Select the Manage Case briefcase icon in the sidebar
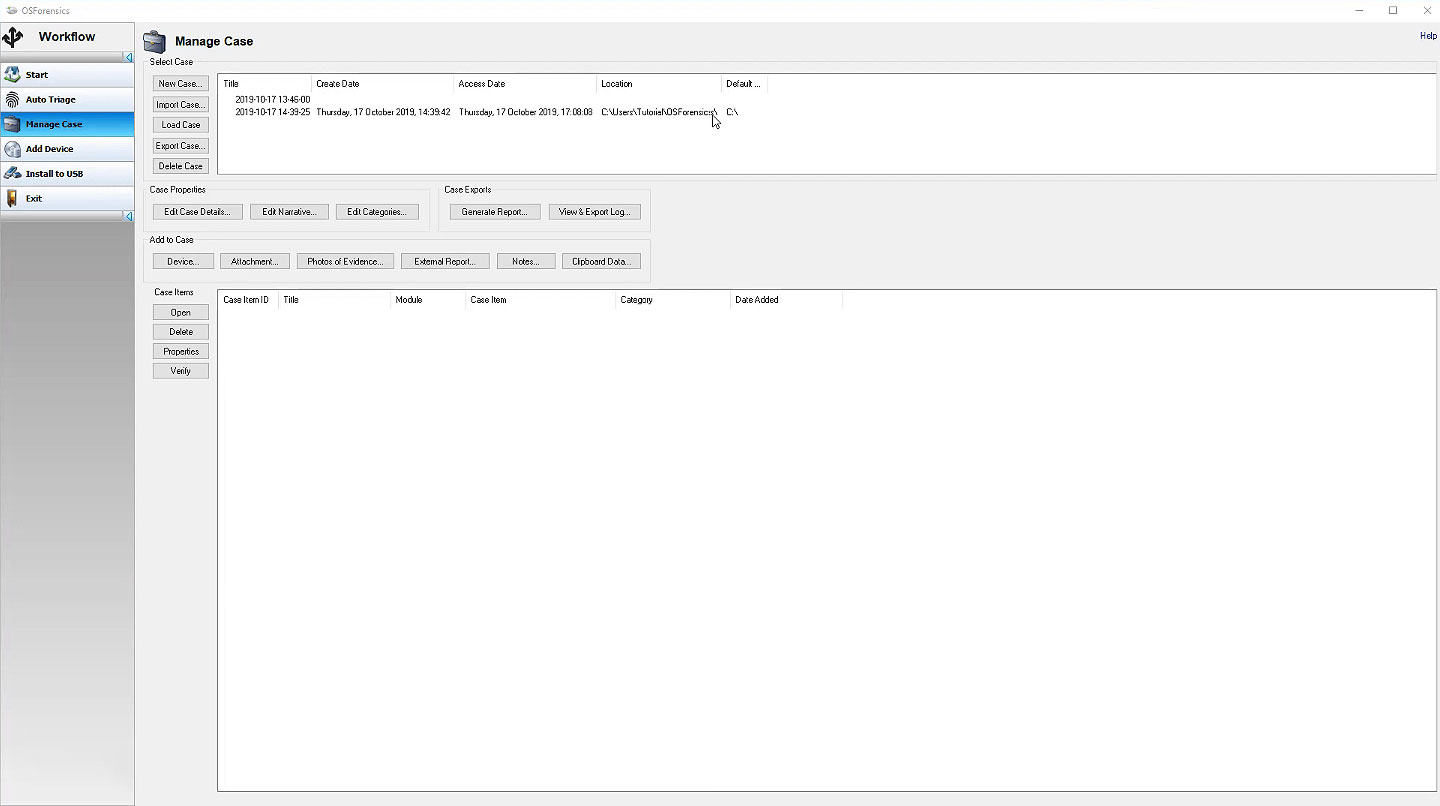Screen dimensions: 1440x806 [12, 124]
